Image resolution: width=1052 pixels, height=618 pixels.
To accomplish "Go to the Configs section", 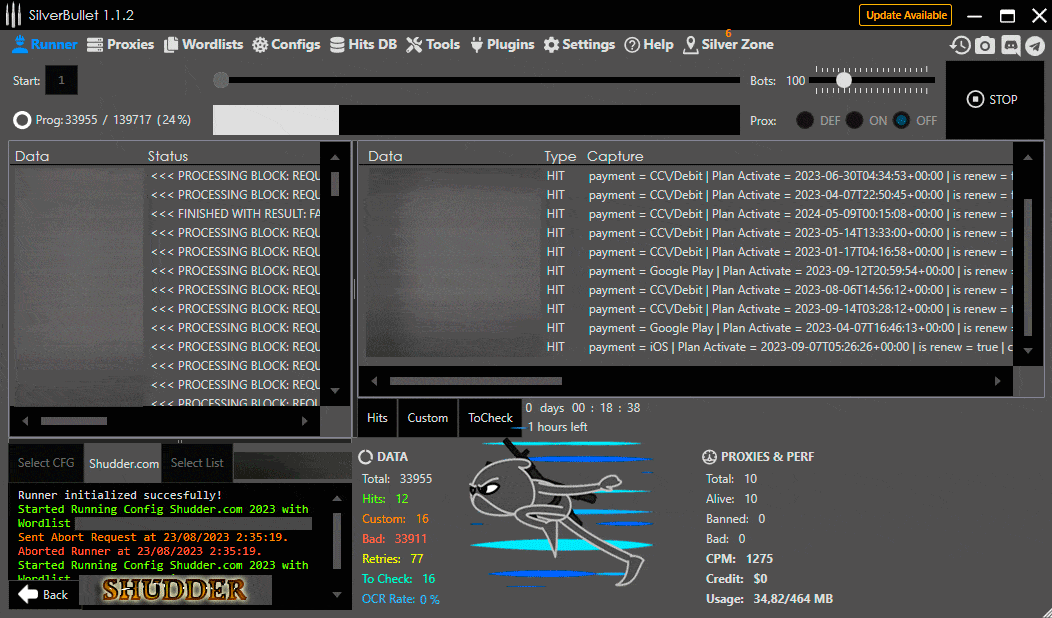I will pyautogui.click(x=286, y=44).
